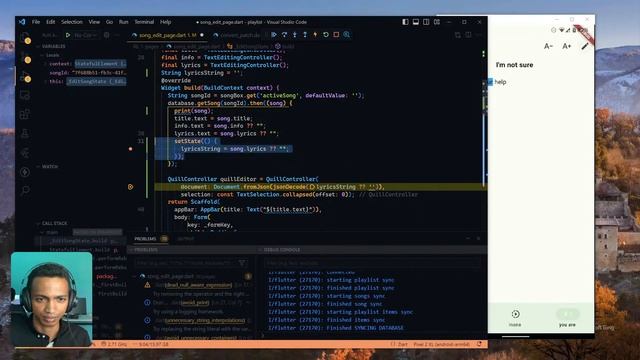Open the customize layout icon
The width and height of the screenshot is (640, 360).
pyautogui.click(x=437, y=22)
